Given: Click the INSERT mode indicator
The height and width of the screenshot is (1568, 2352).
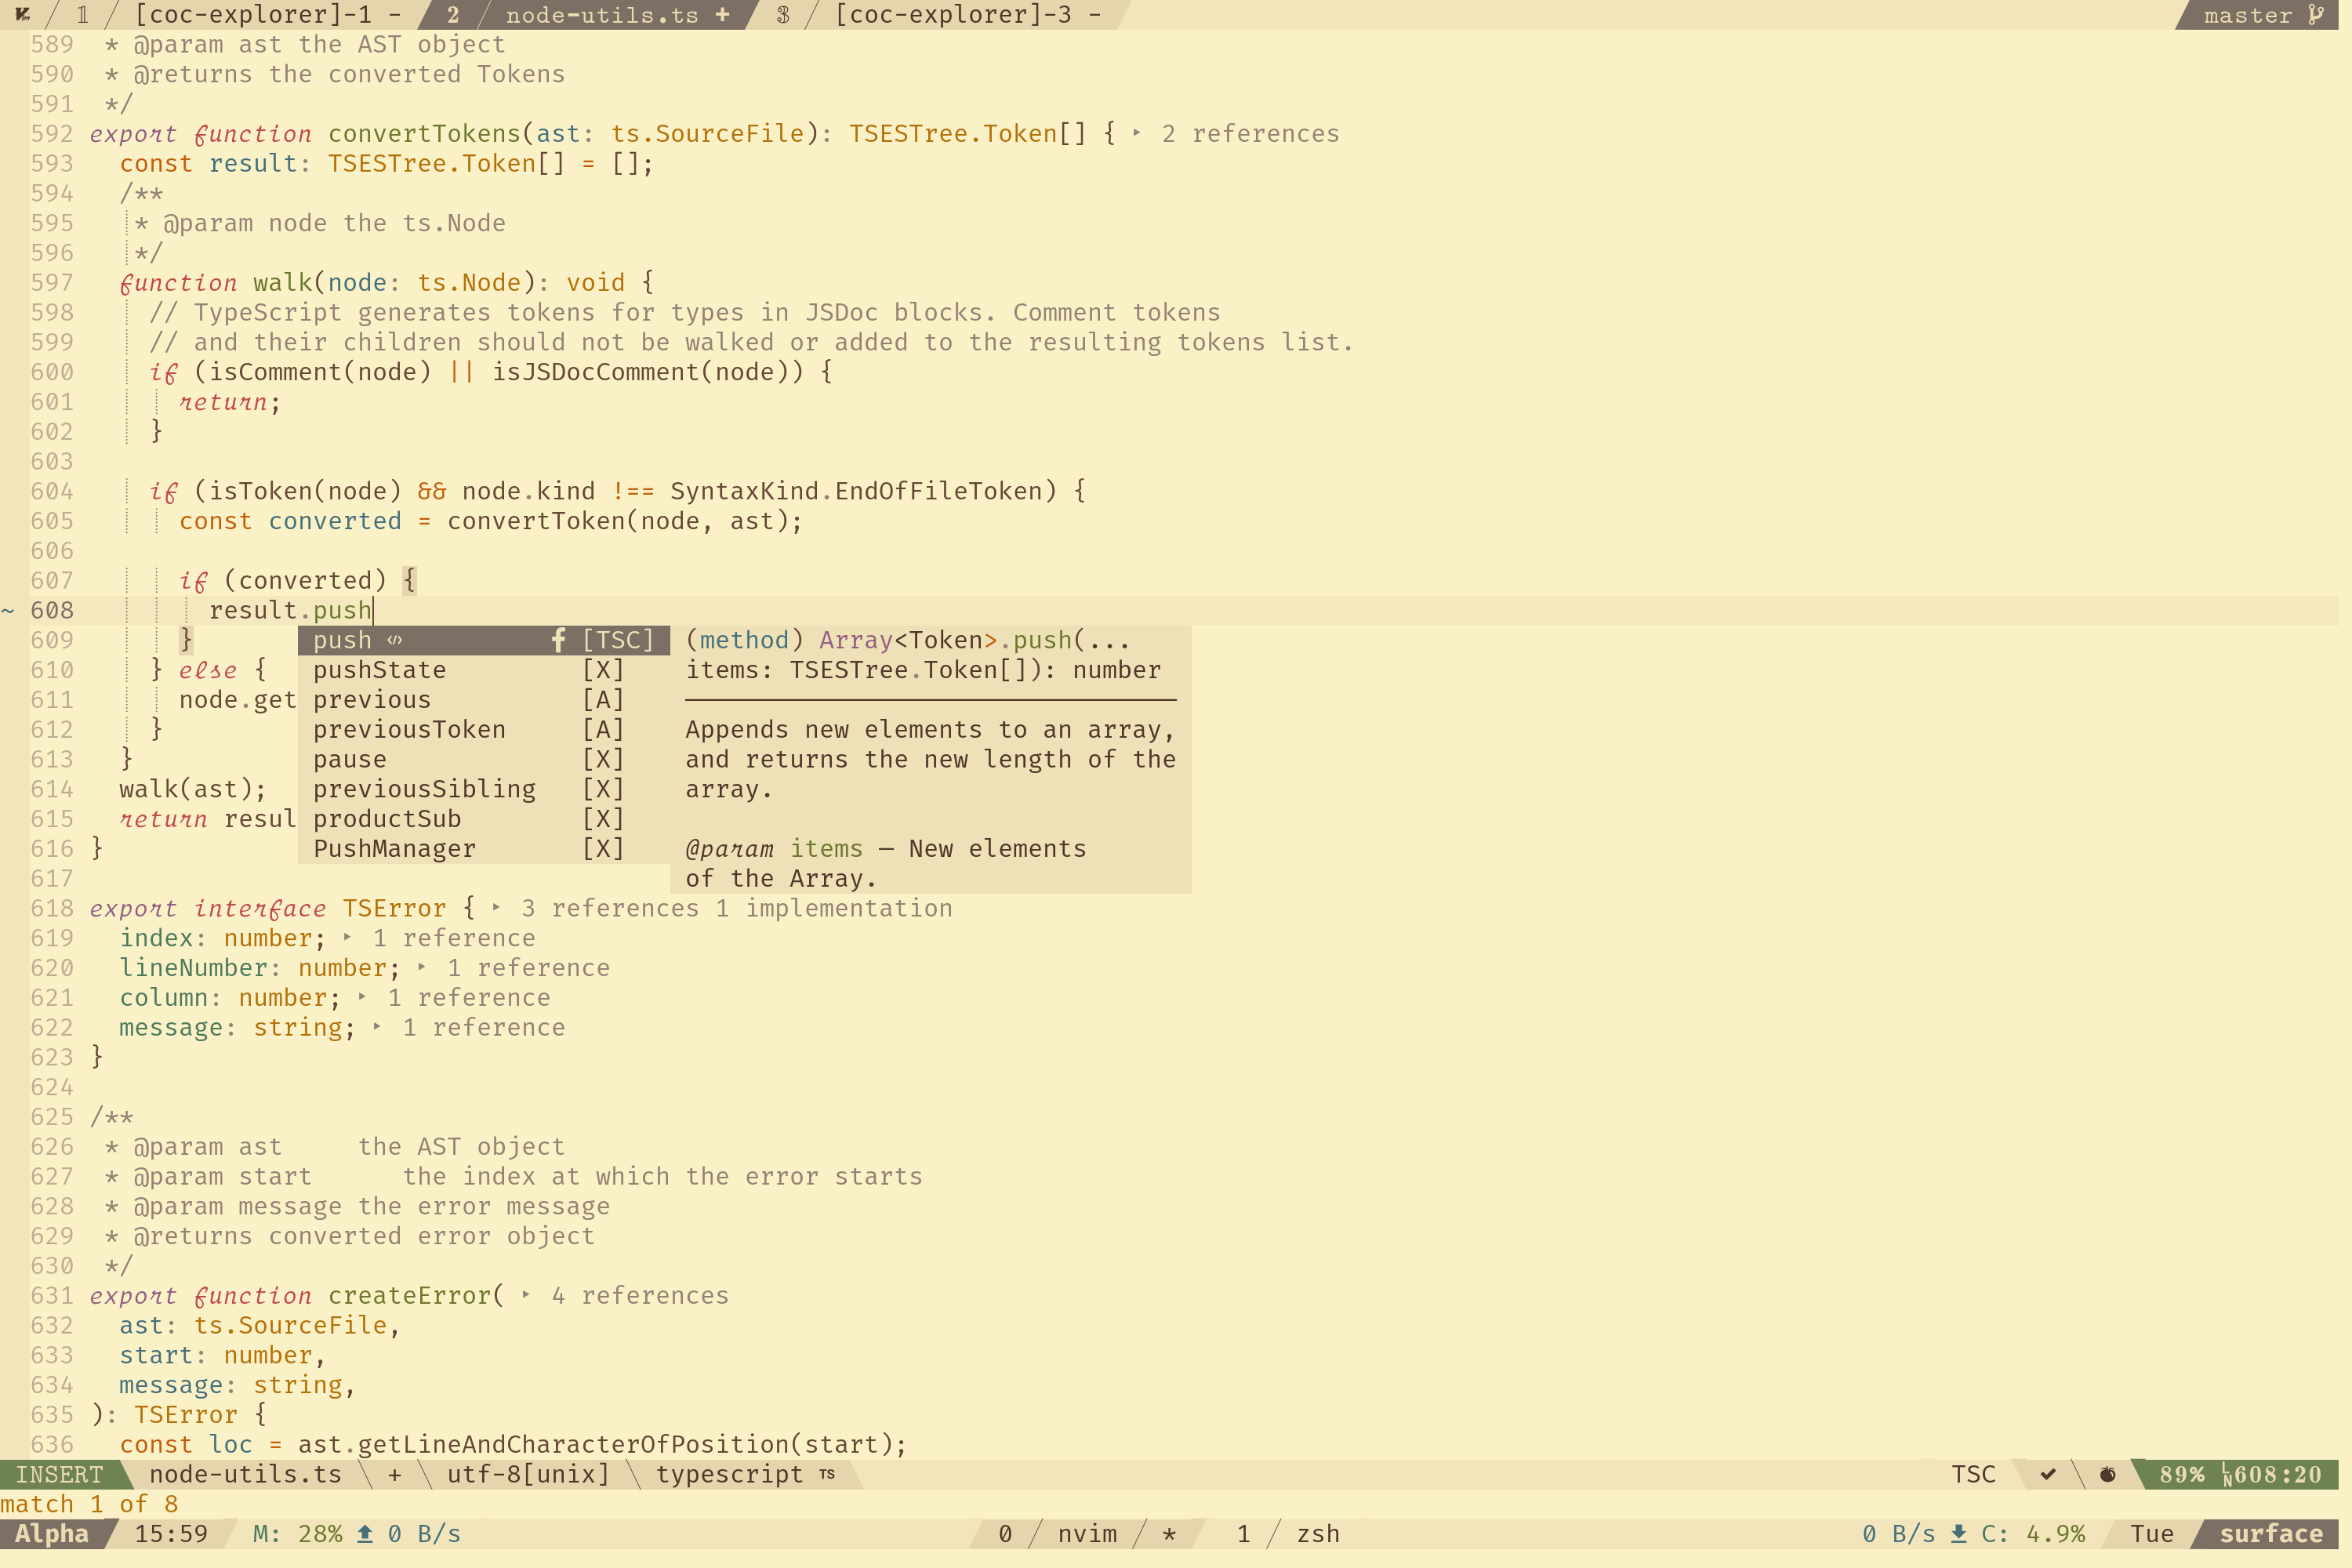Looking at the screenshot, I should point(59,1475).
